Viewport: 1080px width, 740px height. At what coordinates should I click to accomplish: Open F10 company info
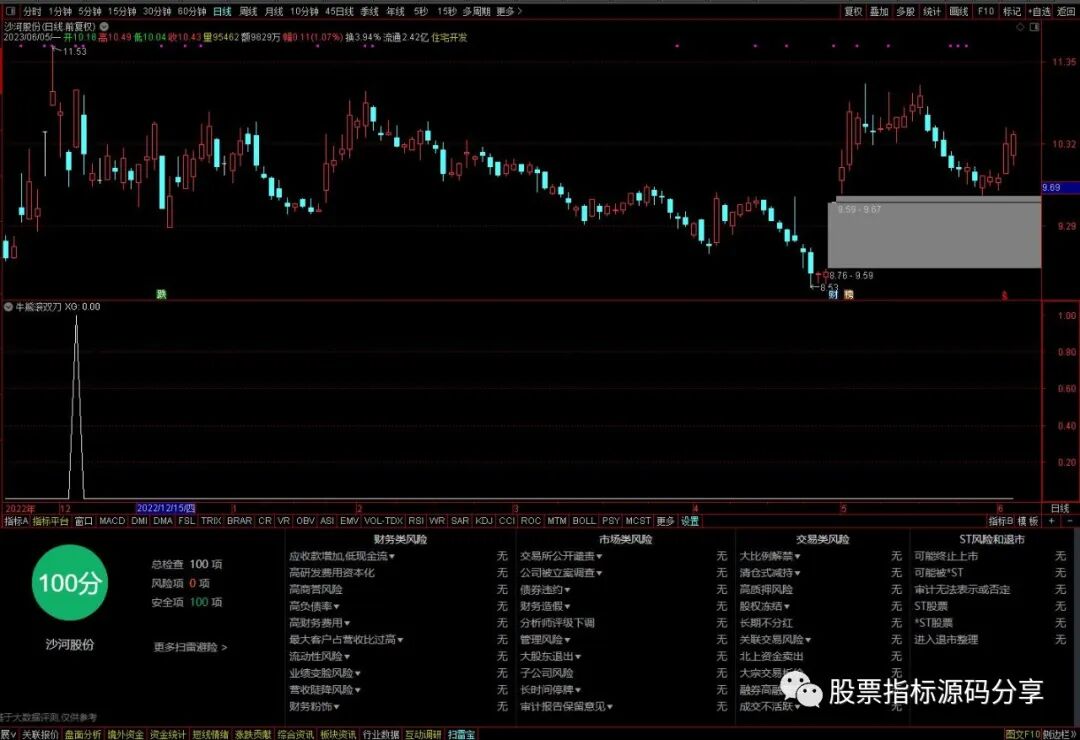[986, 11]
